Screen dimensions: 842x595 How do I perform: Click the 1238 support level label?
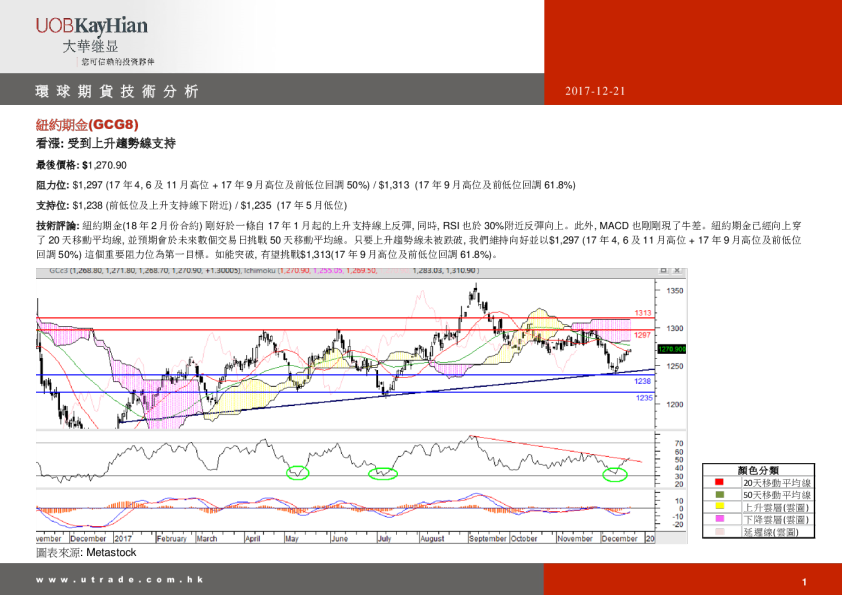point(643,381)
